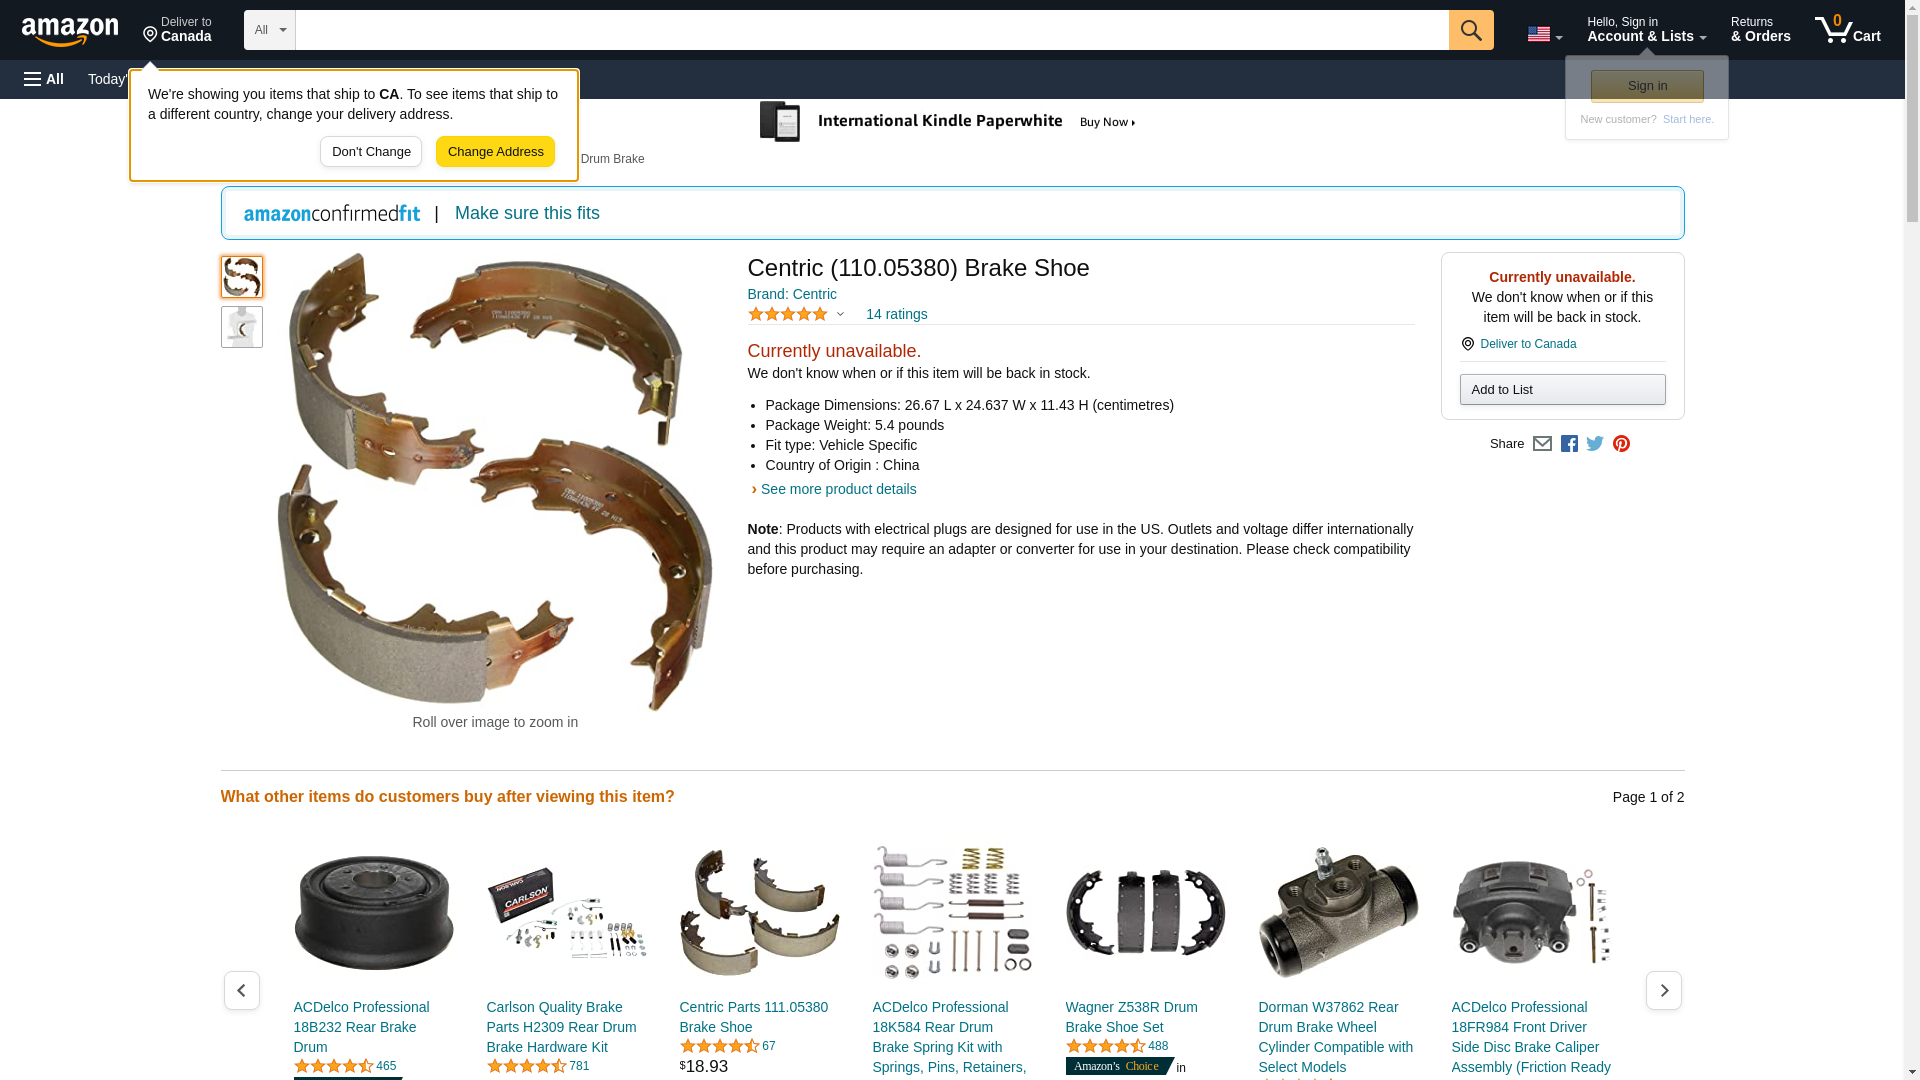Image resolution: width=1920 pixels, height=1080 pixels.
Task: Share product on Pinterest
Action: (x=1621, y=444)
